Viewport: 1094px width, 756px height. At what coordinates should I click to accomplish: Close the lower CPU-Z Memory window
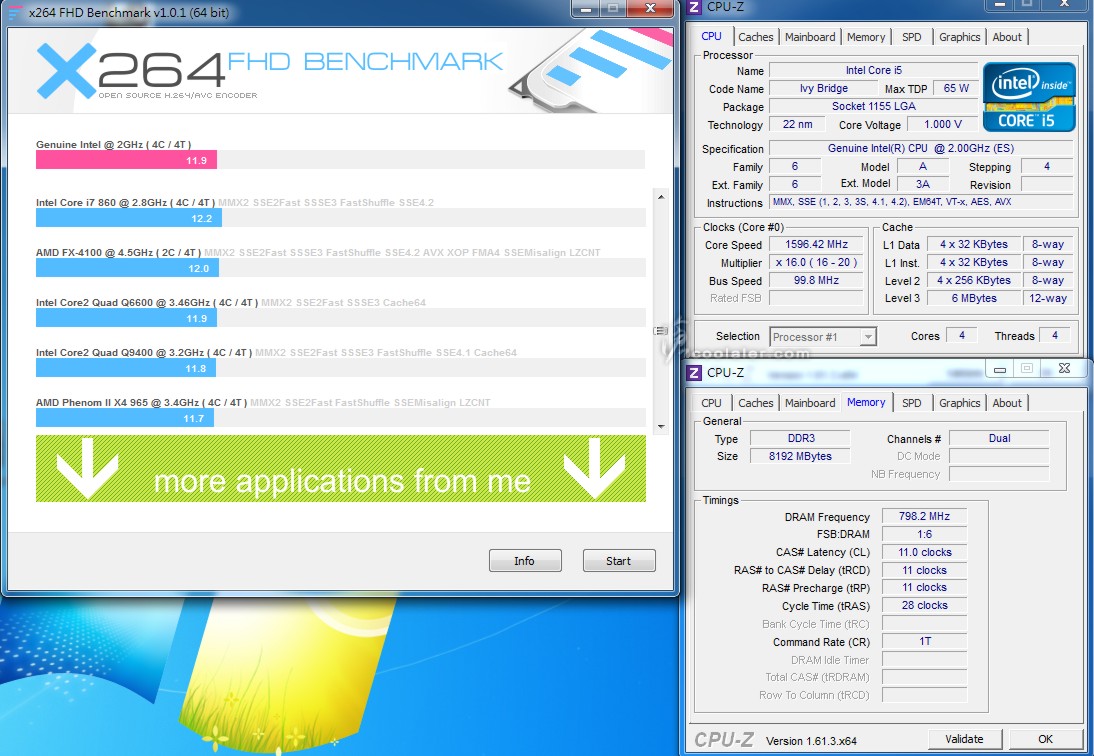1064,369
